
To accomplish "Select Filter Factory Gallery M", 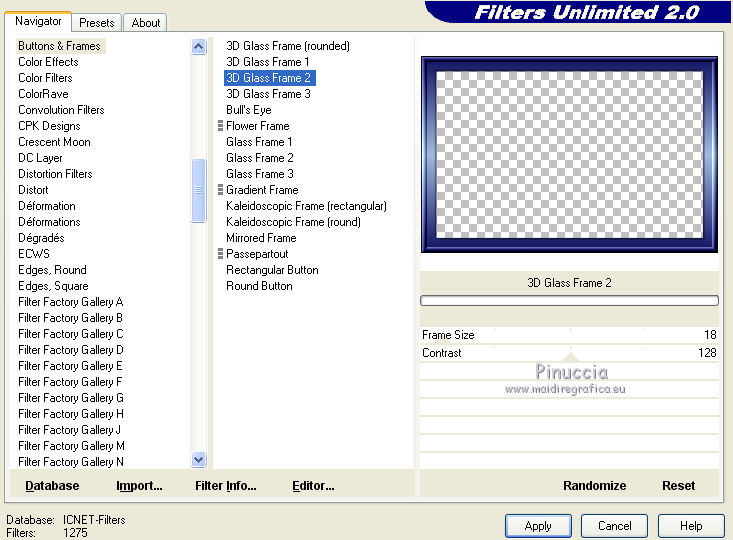I will pyautogui.click(x=71, y=446).
